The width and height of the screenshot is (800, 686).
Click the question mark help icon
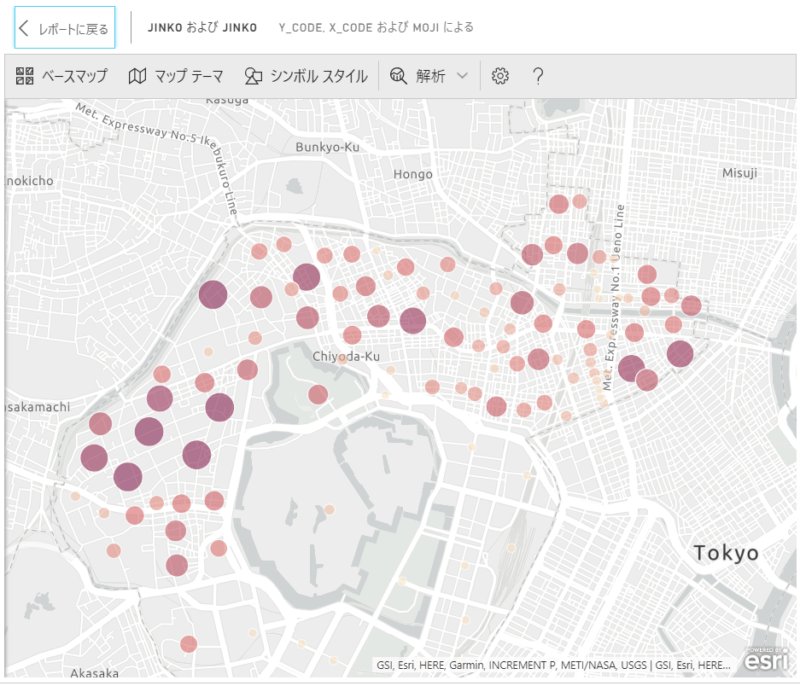(x=538, y=76)
